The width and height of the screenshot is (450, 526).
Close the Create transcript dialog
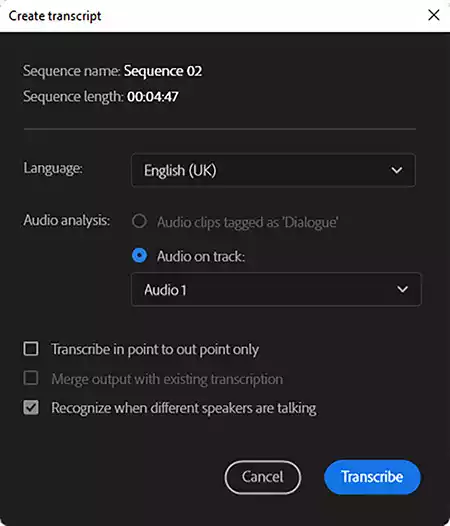(x=434, y=15)
